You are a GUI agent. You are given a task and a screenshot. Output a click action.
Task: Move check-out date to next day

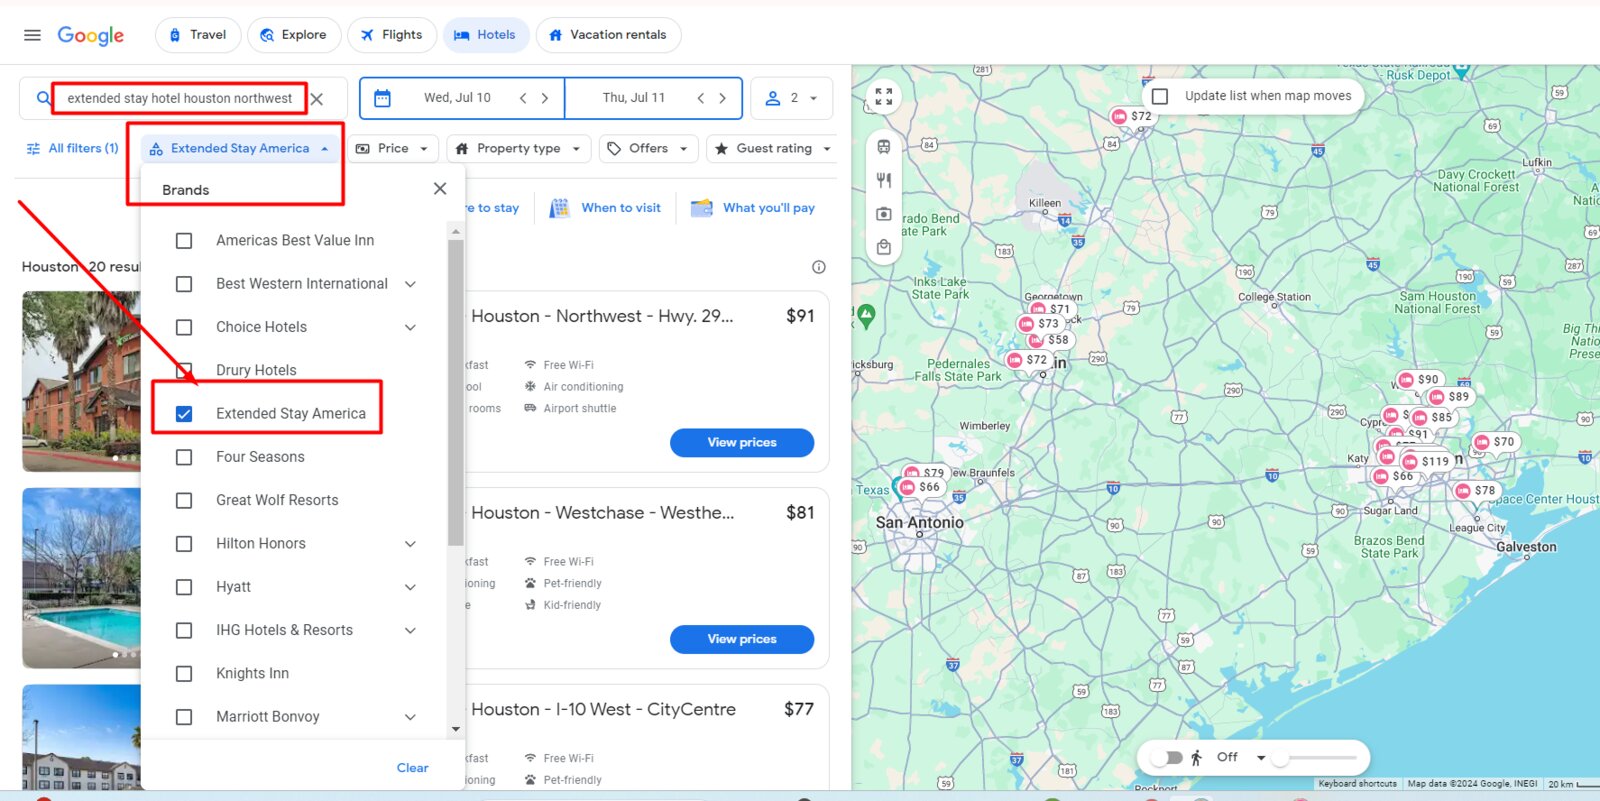pos(722,98)
